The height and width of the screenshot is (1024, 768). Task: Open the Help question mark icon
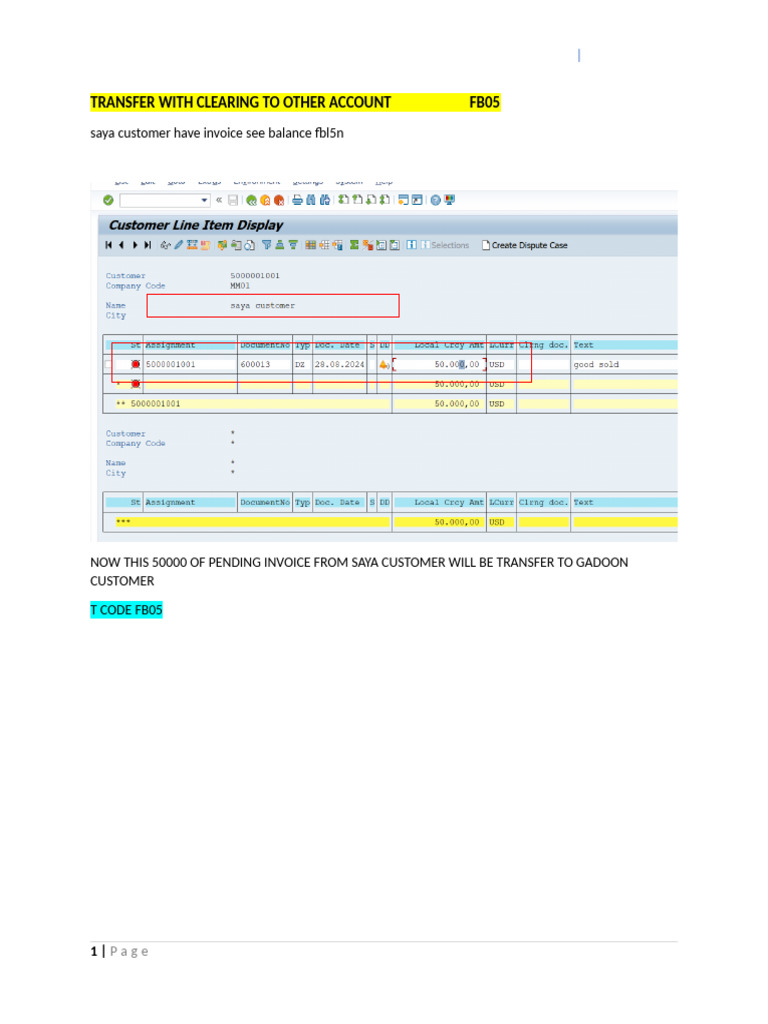436,200
